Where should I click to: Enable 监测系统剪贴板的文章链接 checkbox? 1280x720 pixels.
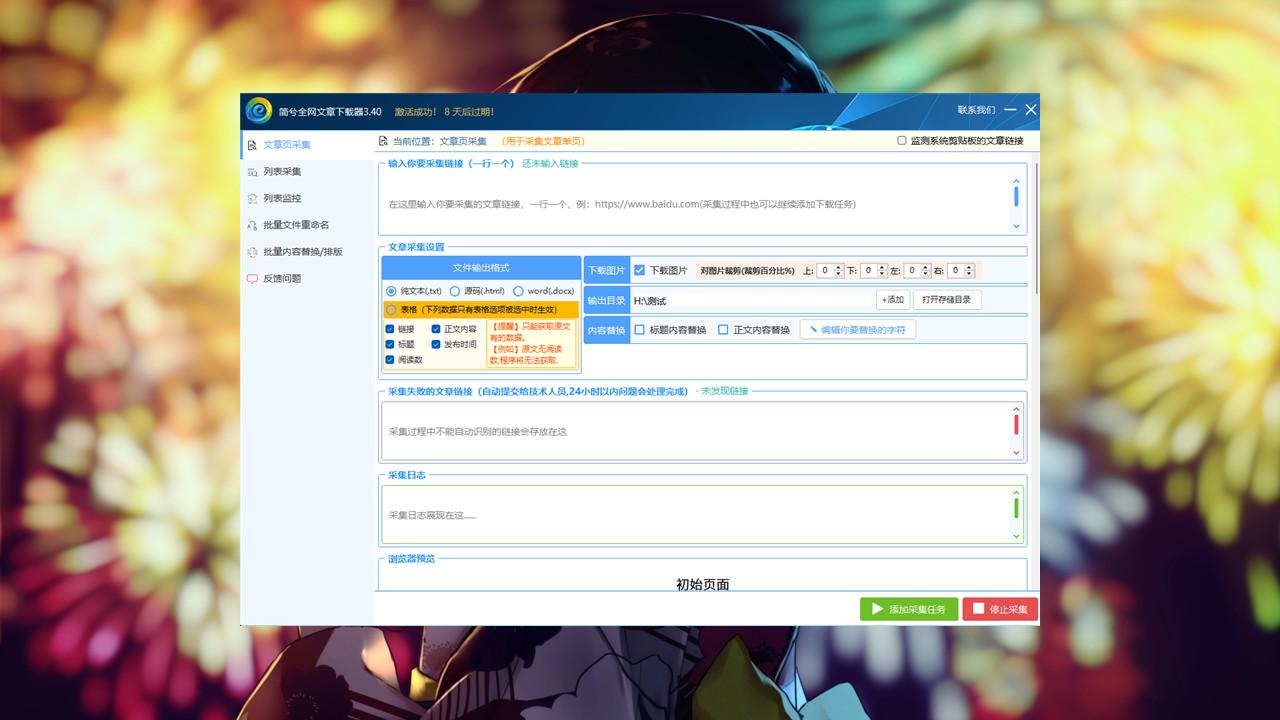pos(902,141)
